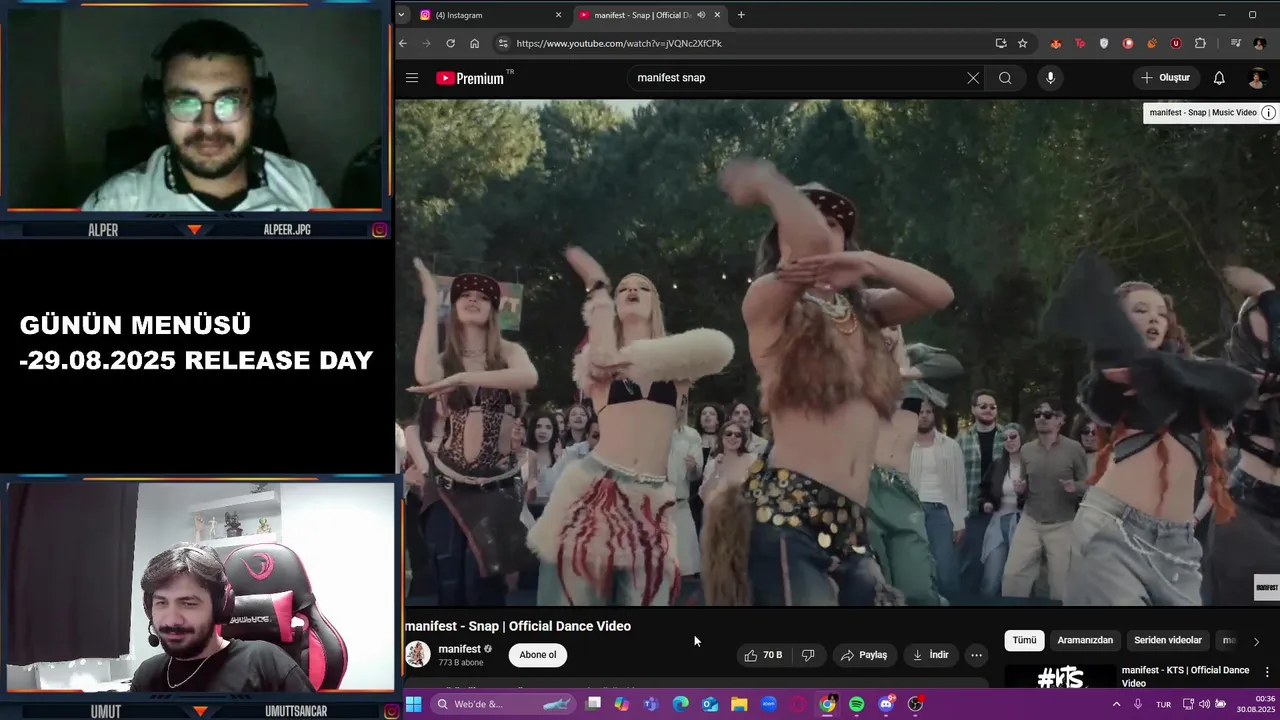Click manifest - Snap | Music Video card
This screenshot has width=1280, height=720.
click(x=1203, y=113)
